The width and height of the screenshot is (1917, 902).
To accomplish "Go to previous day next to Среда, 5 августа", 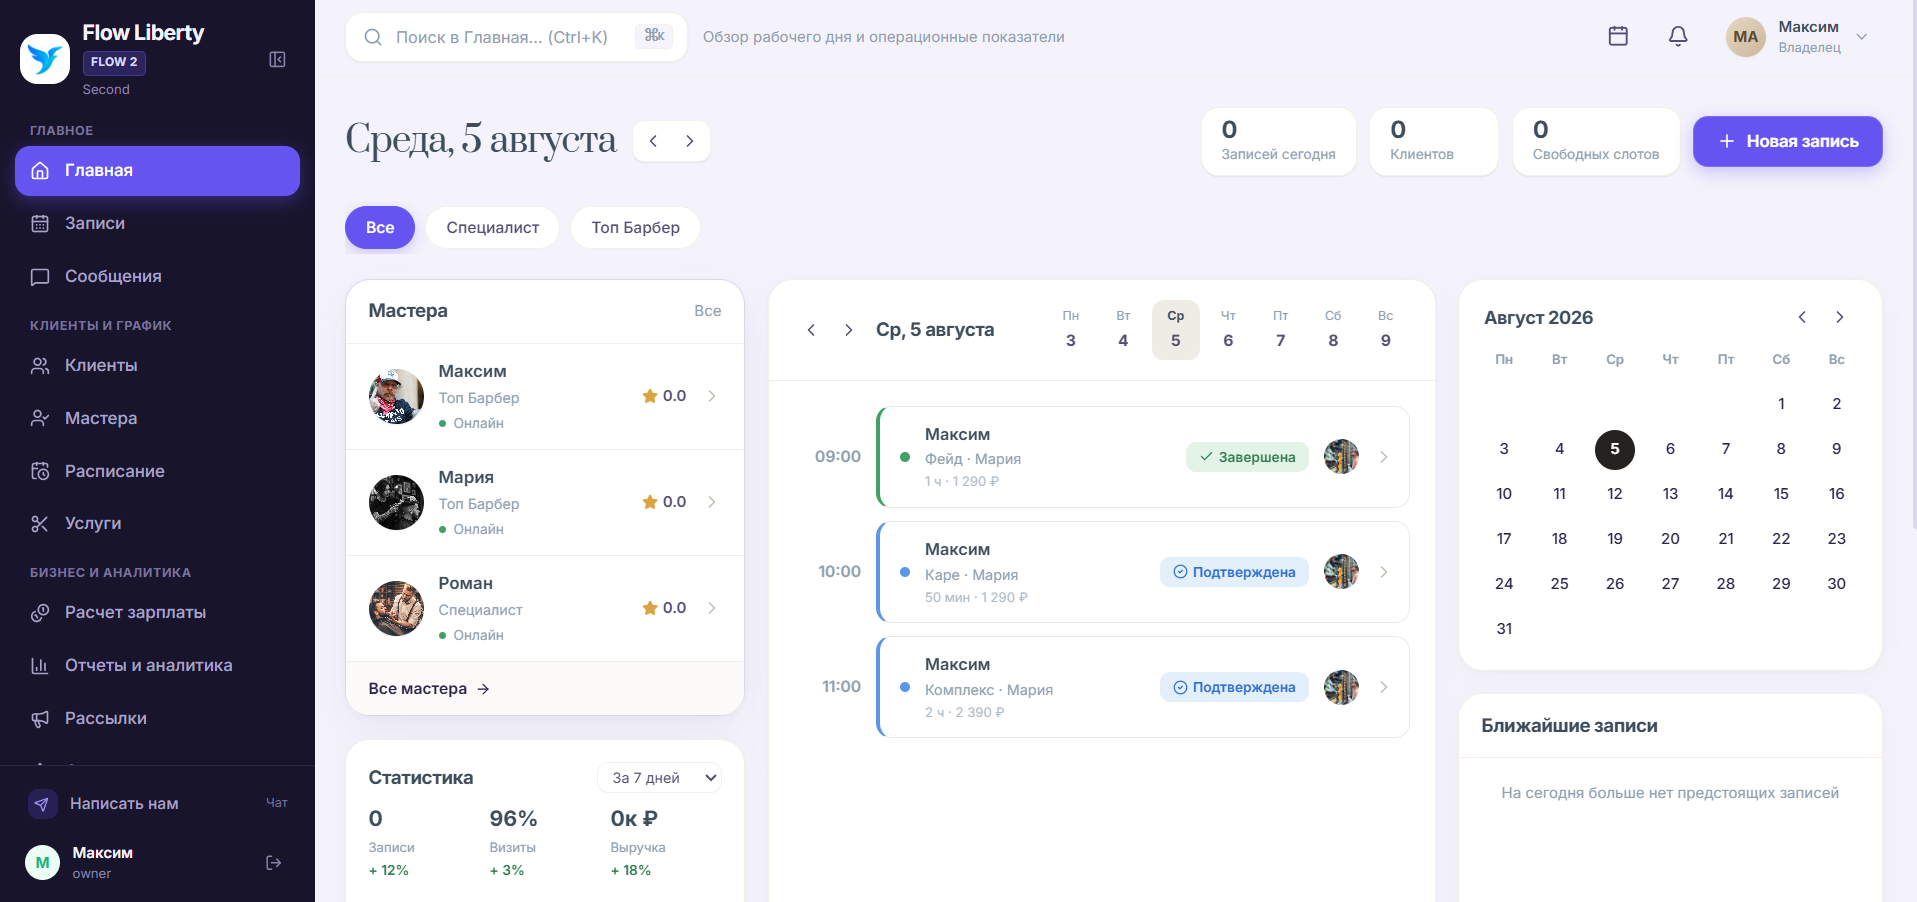I will click(653, 142).
